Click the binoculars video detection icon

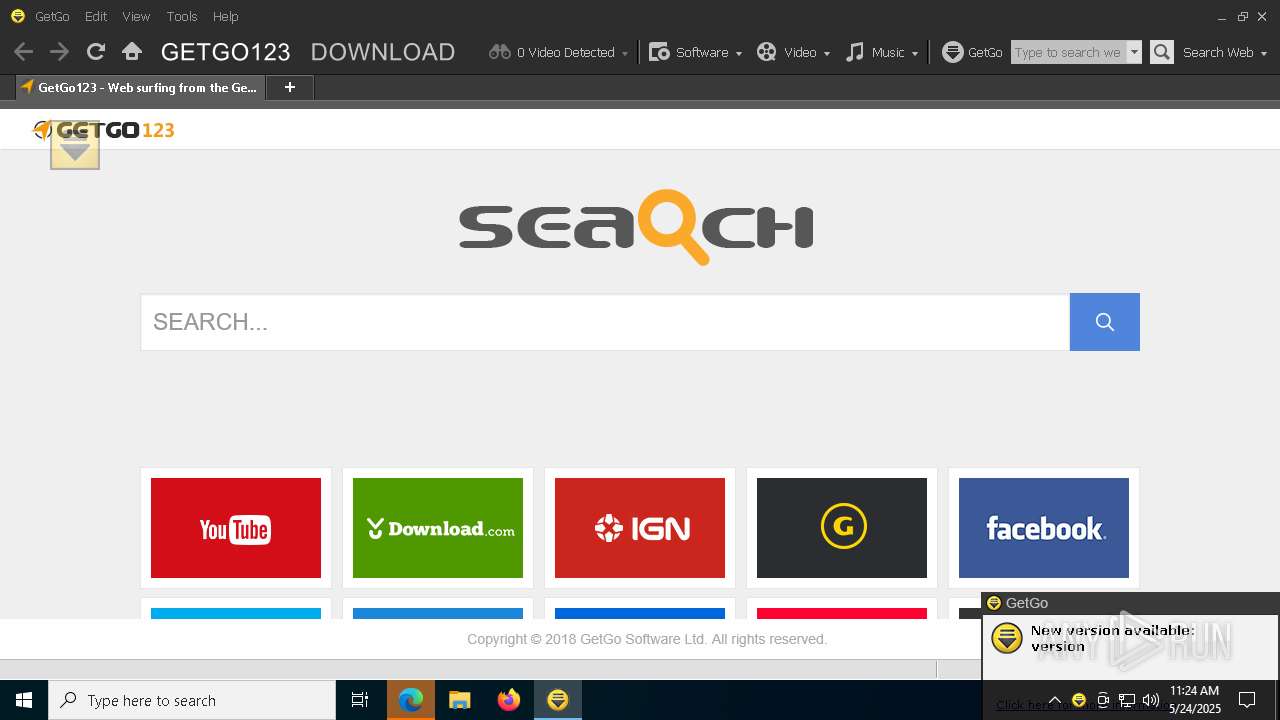click(x=500, y=52)
